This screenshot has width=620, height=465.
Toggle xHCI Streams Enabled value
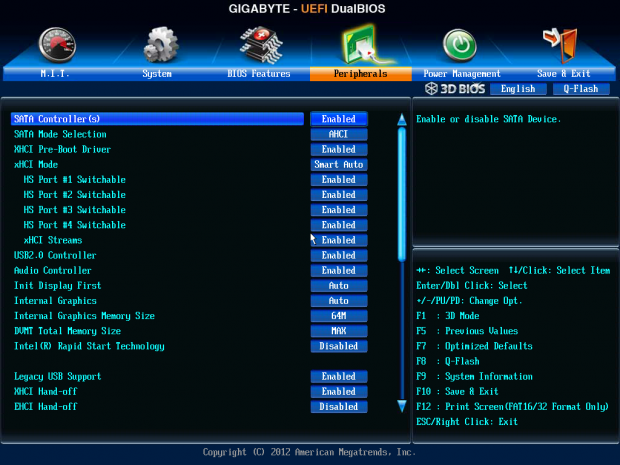(339, 240)
